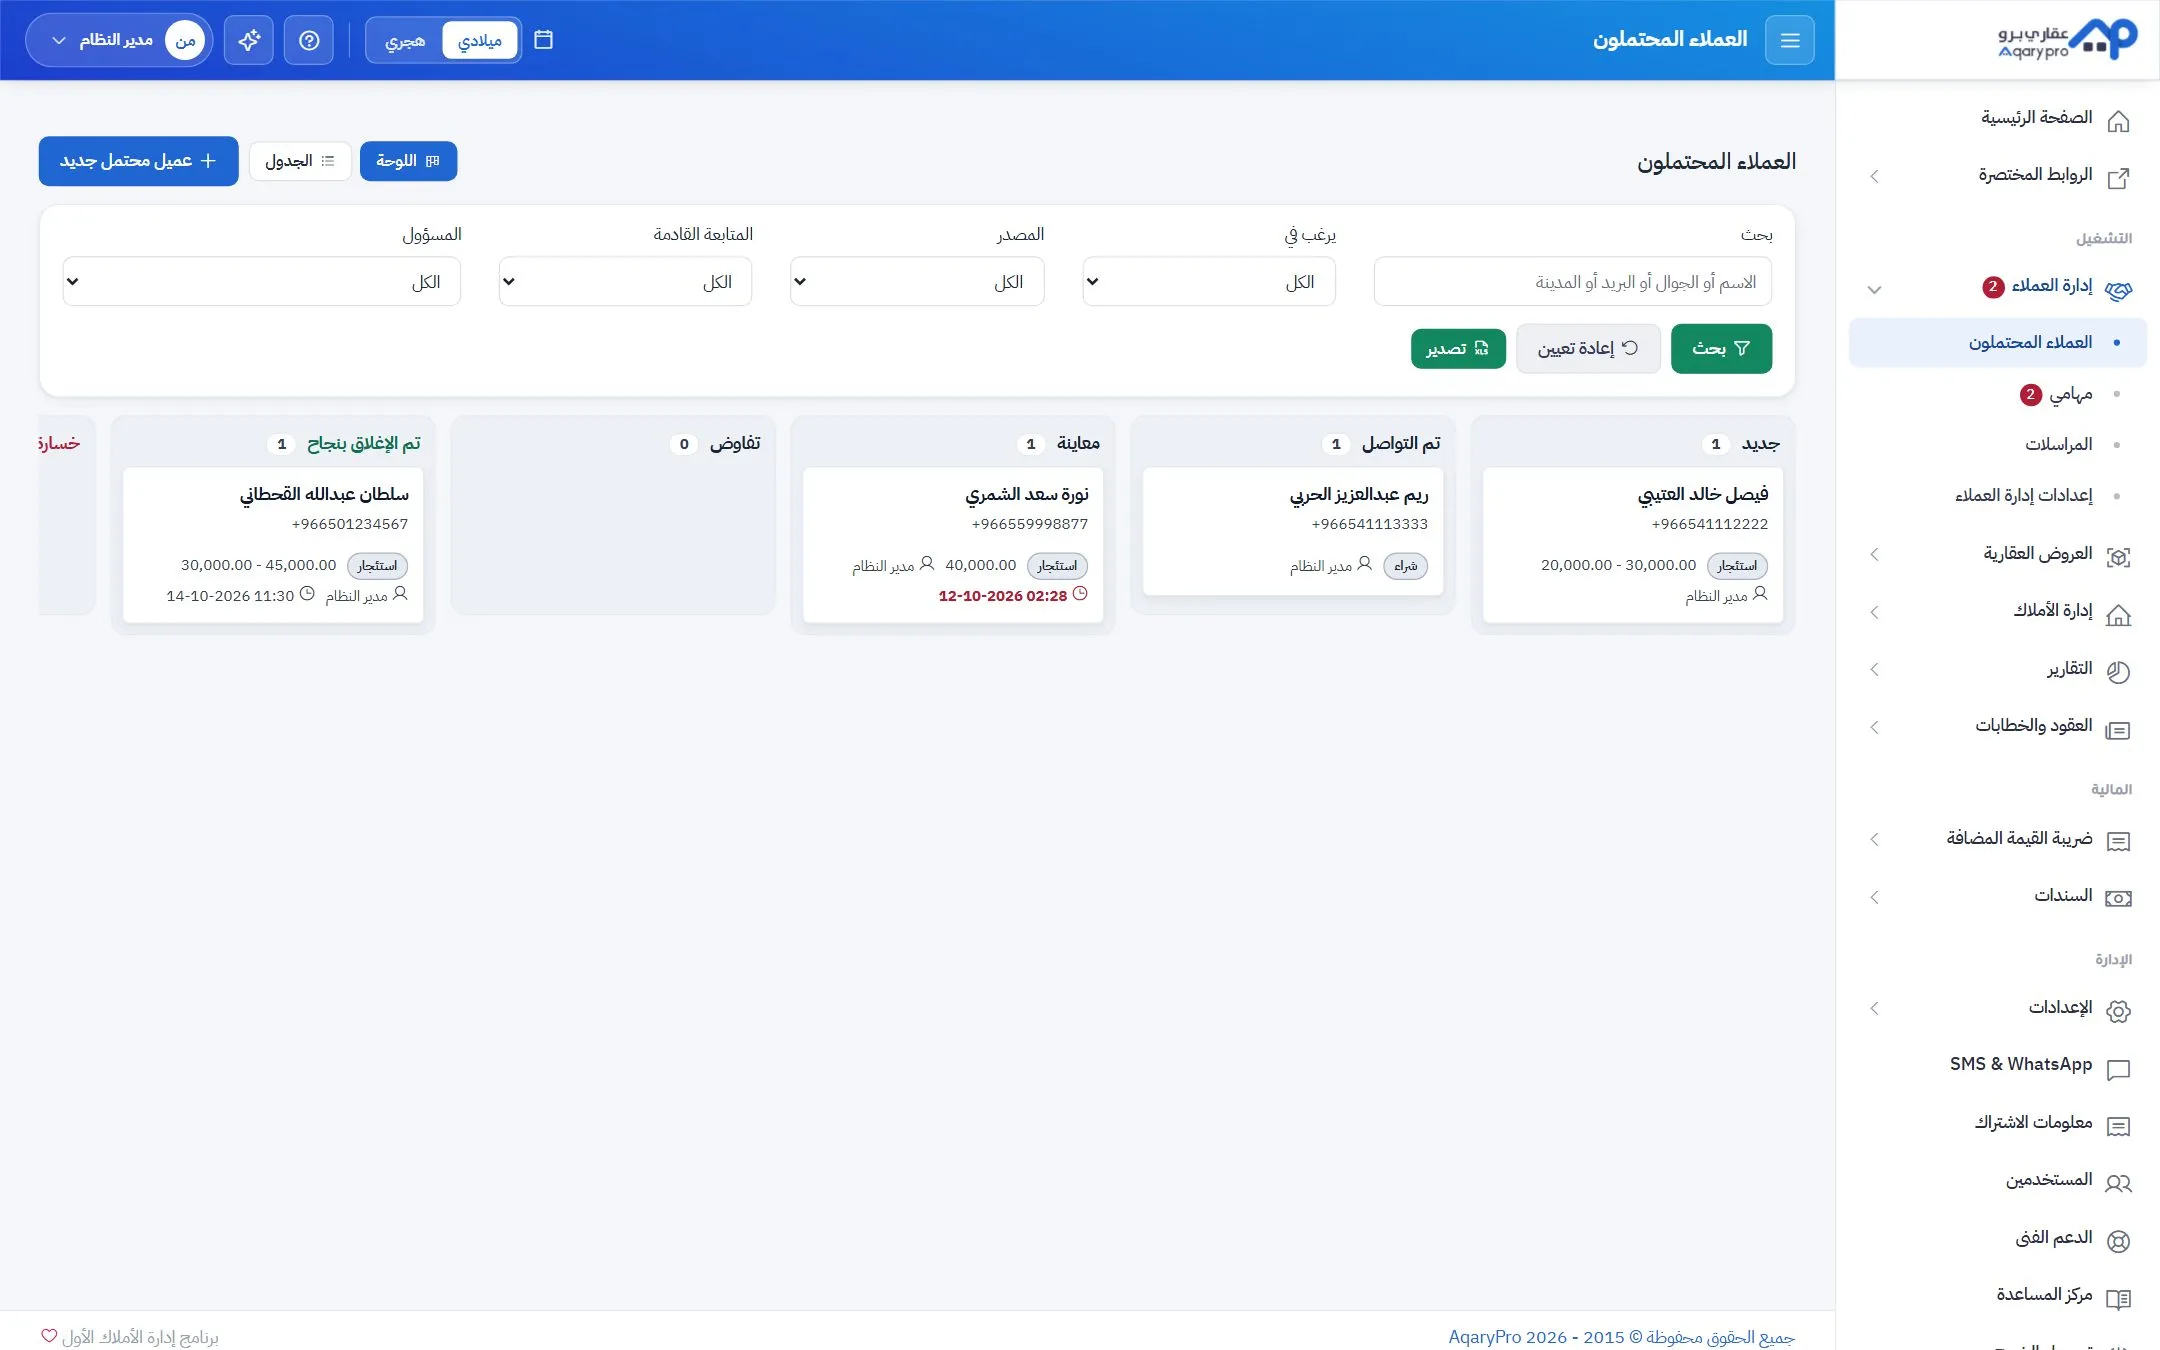2160x1350 pixels.
Task: Click the AqaryPro logo
Action: [x=2066, y=40]
